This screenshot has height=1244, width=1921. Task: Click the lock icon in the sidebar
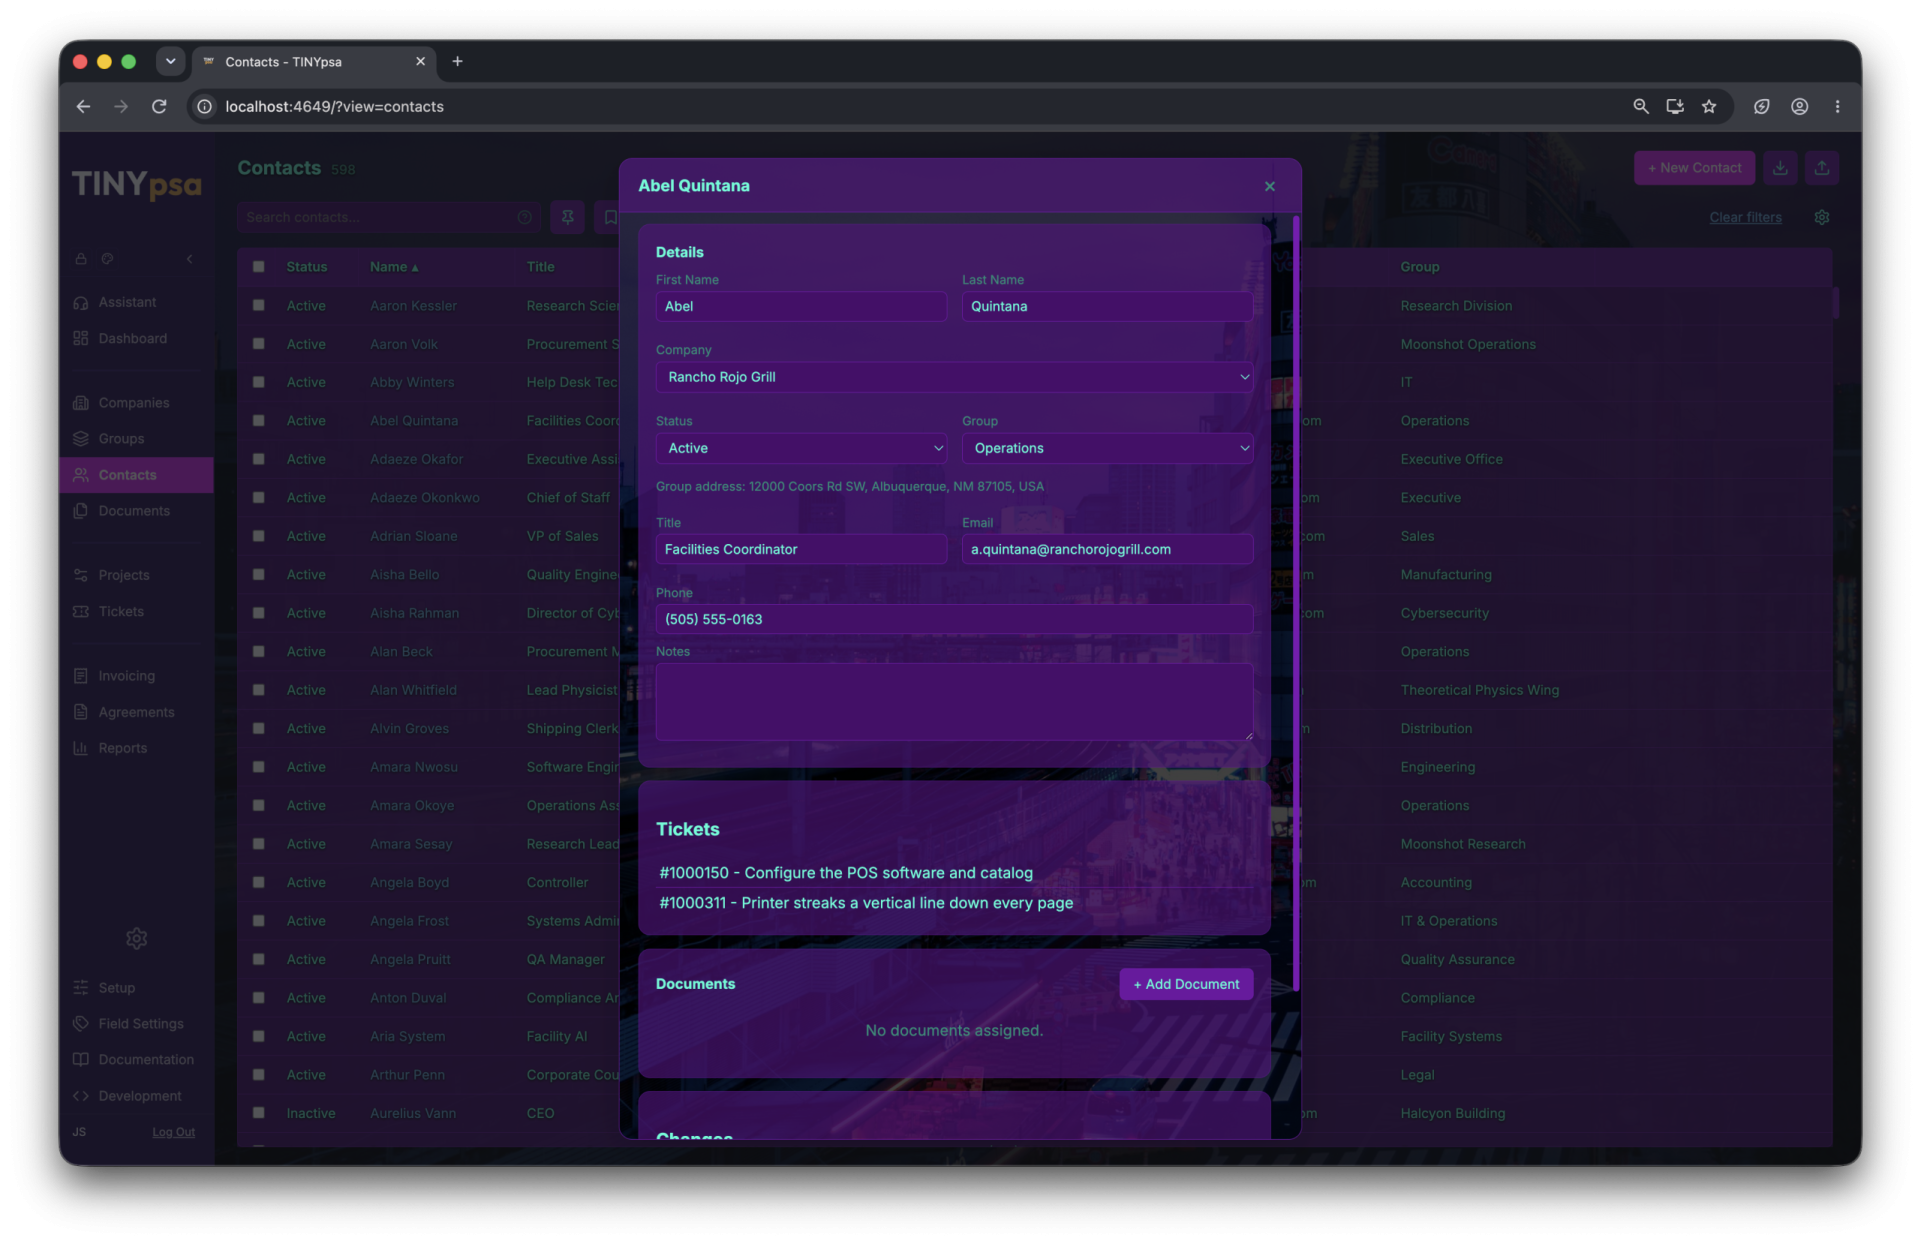coord(81,259)
